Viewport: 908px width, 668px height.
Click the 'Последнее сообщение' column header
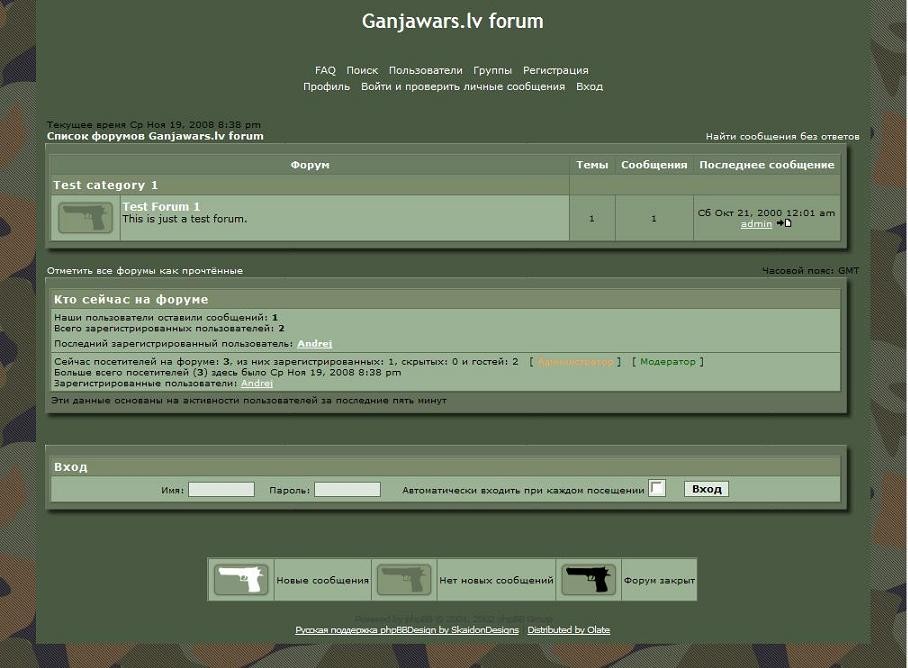(767, 165)
